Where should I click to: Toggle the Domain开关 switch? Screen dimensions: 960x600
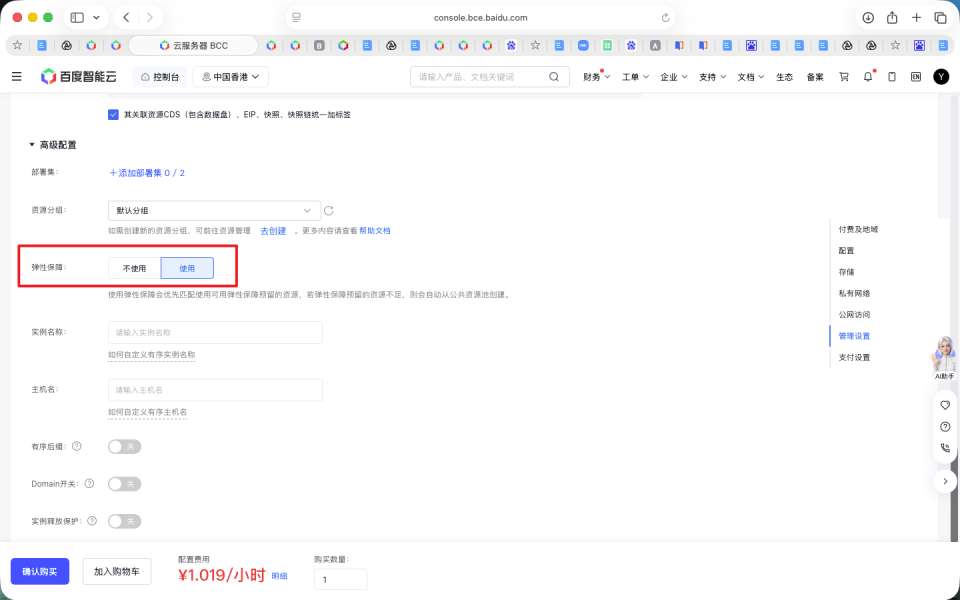(x=124, y=484)
